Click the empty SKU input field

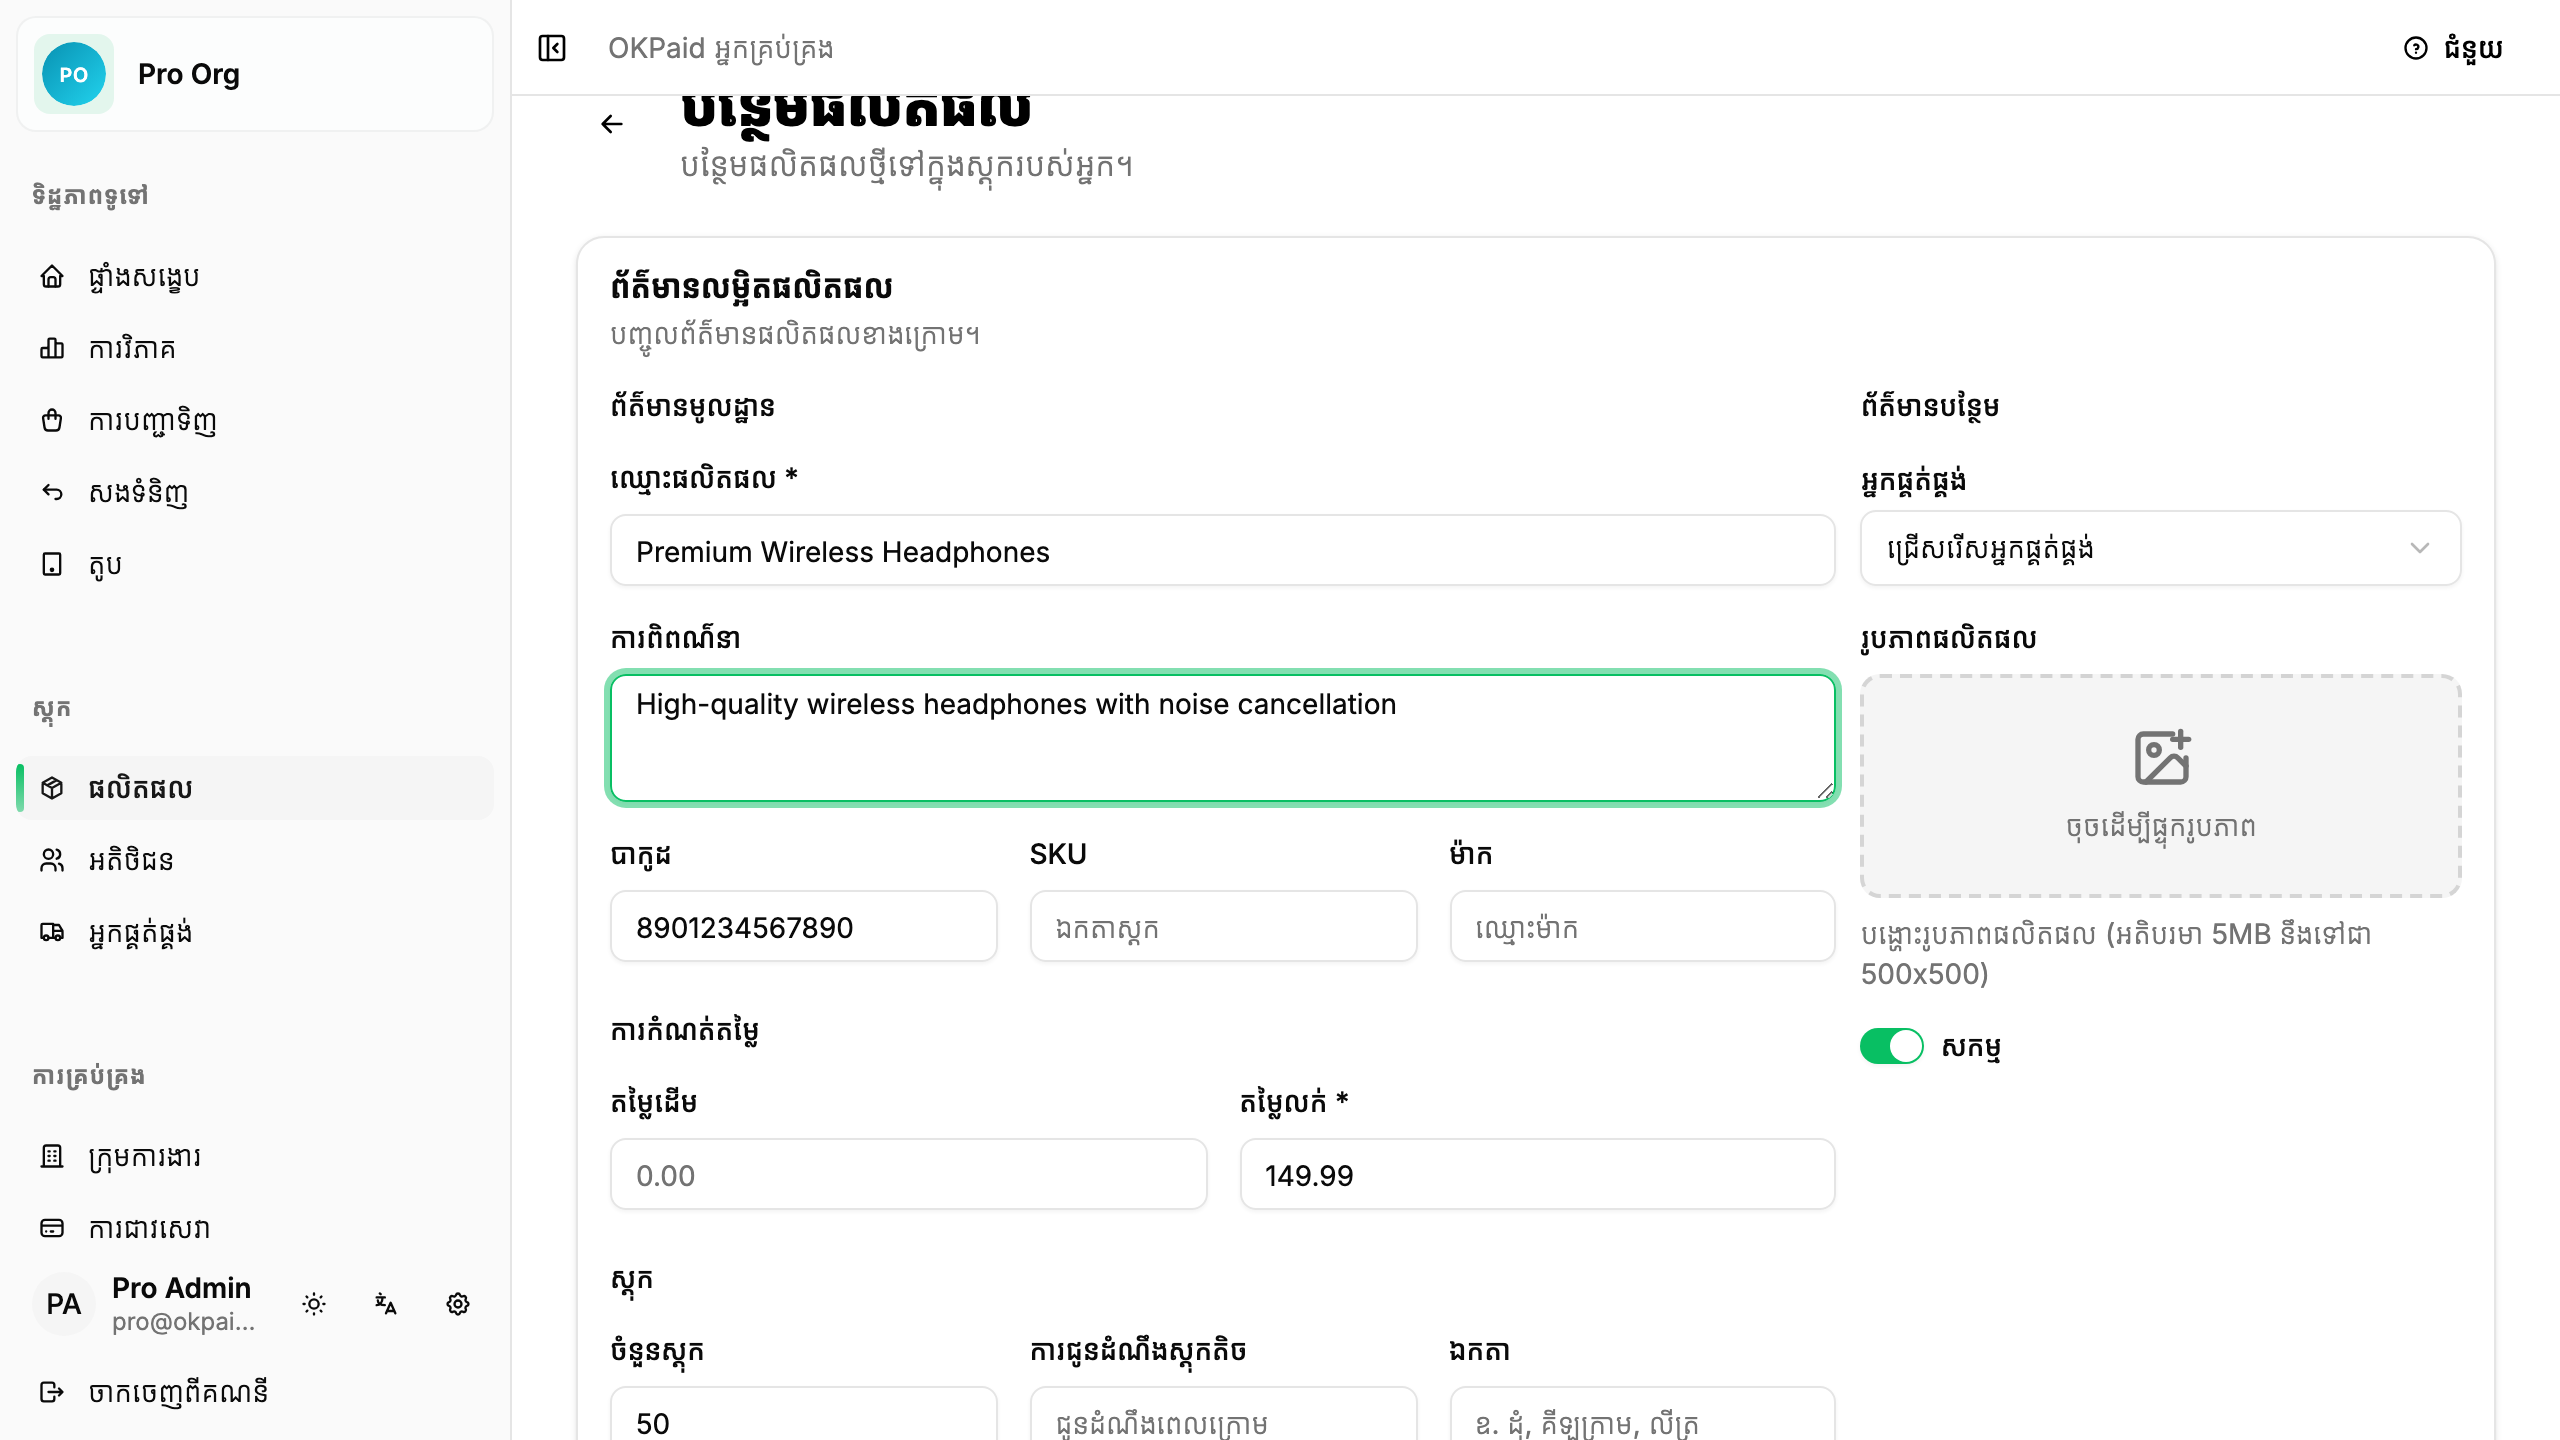(1223, 927)
